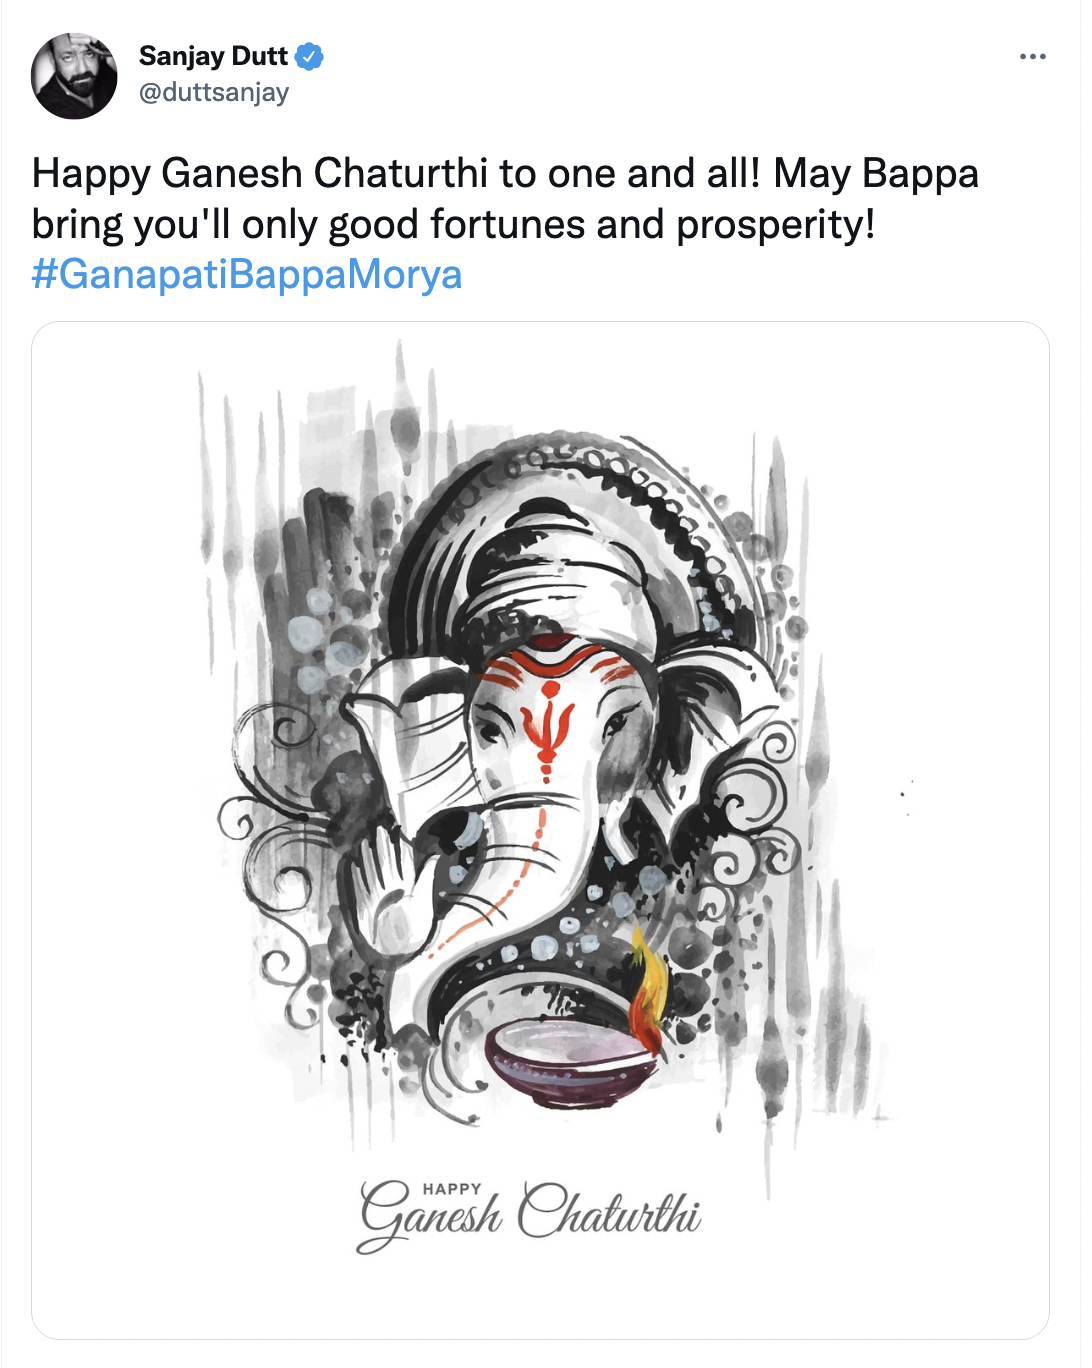The height and width of the screenshot is (1368, 1092).
Task: Open the #GanapatiBappaMorya hashtag
Action: pos(247,274)
